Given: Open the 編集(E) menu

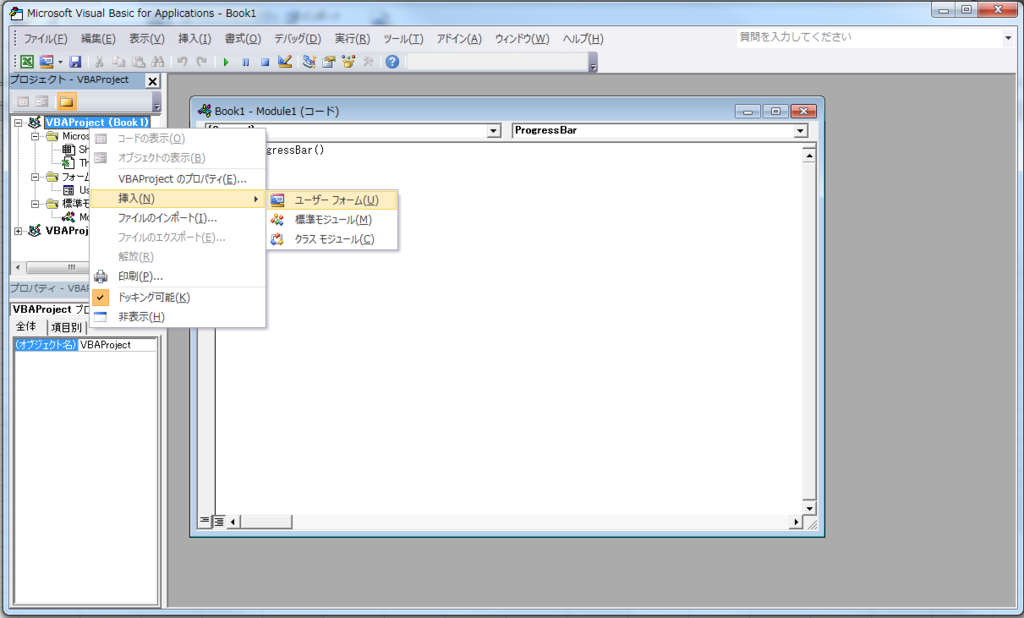Looking at the screenshot, I should (x=98, y=39).
